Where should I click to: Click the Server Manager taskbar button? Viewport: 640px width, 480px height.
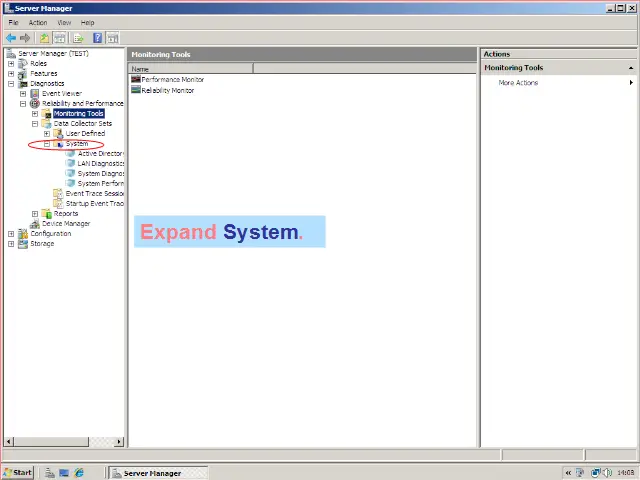point(158,473)
